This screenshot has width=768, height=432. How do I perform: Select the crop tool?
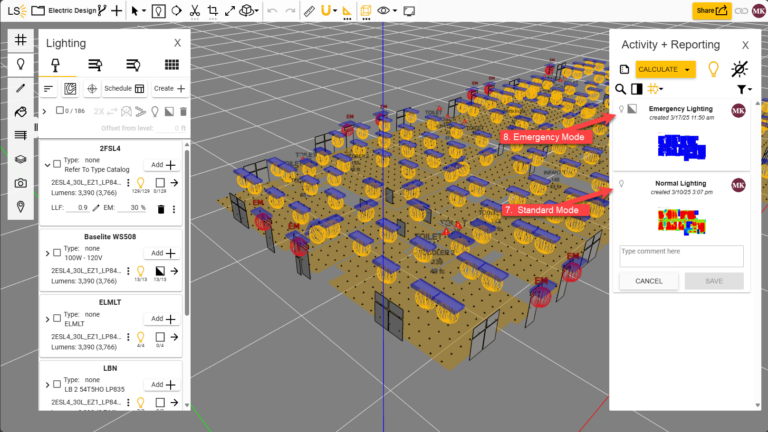pos(213,10)
